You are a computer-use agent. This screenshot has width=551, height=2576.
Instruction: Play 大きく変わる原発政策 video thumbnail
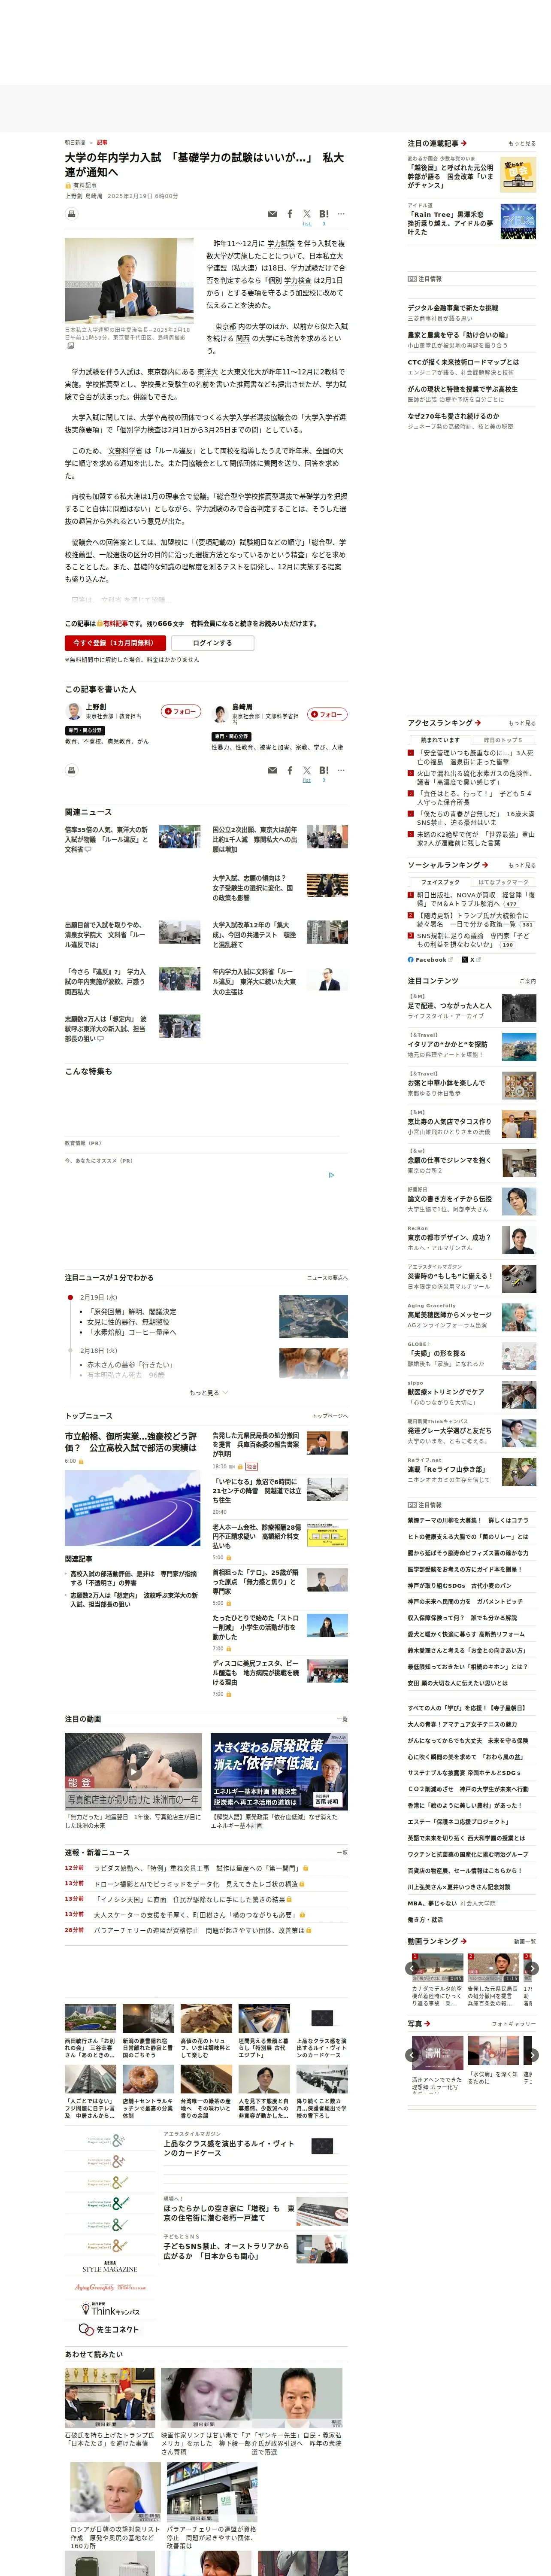click(x=279, y=1772)
